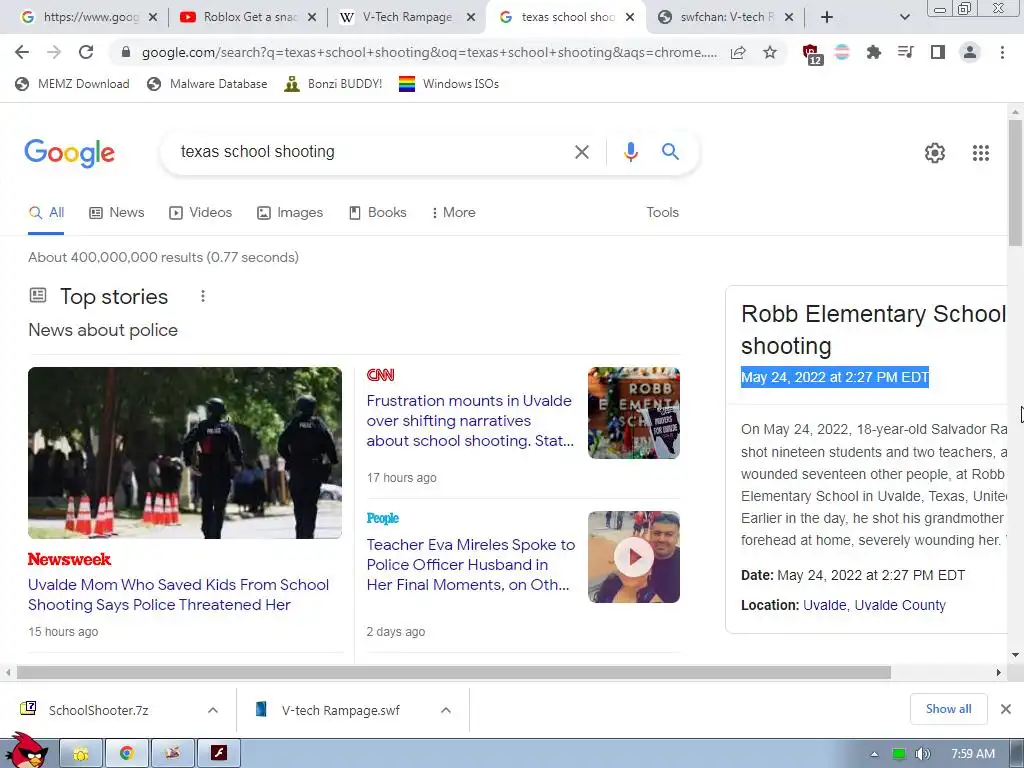Follow the Uvalde County link
Viewport: 1024px width, 768px height.
coord(900,605)
